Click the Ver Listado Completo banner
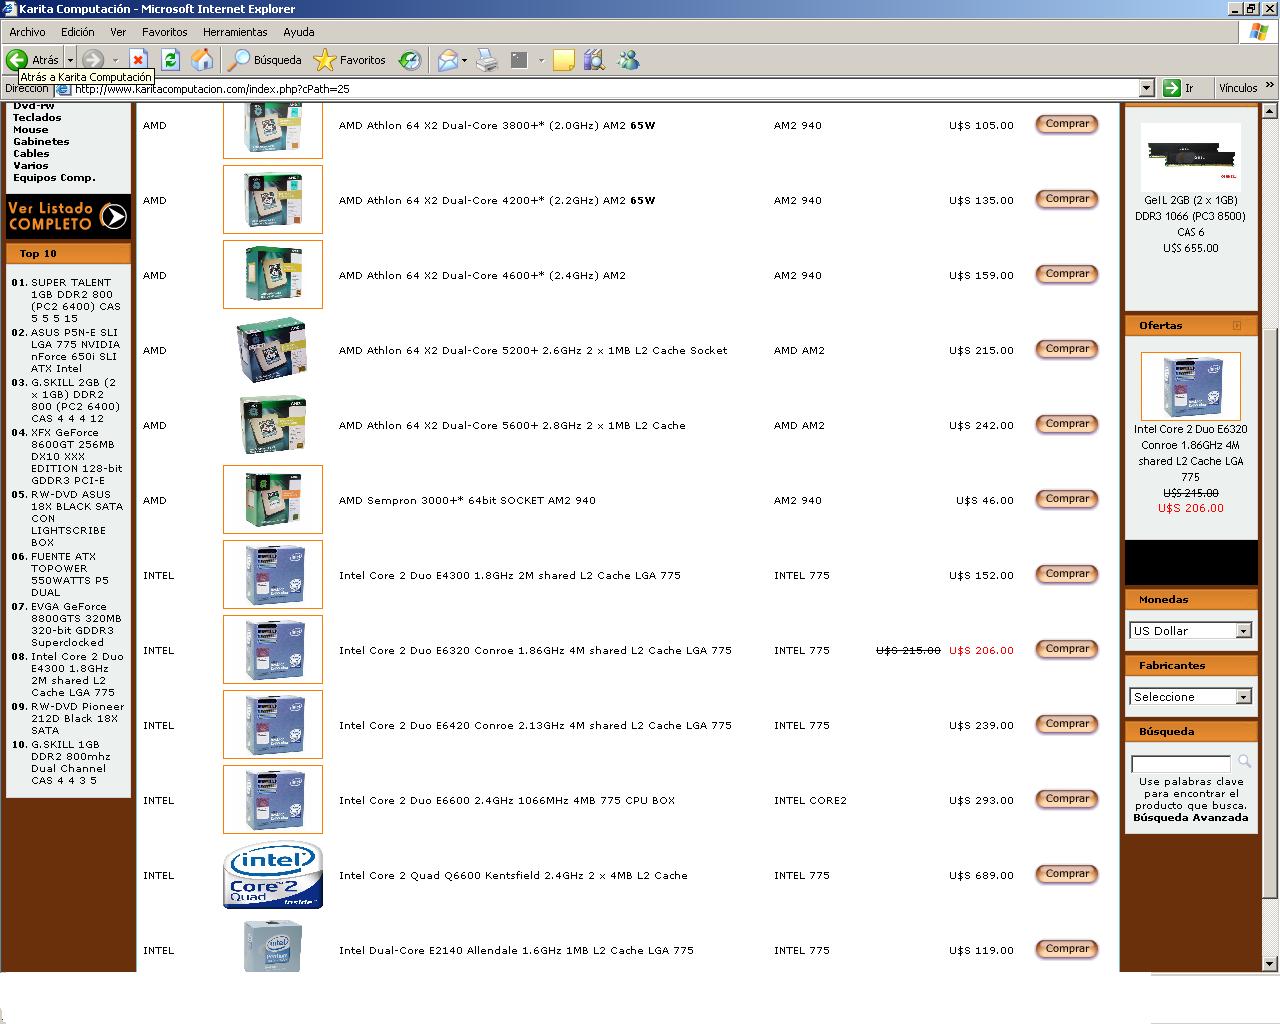1280x1024 pixels. pos(68,216)
